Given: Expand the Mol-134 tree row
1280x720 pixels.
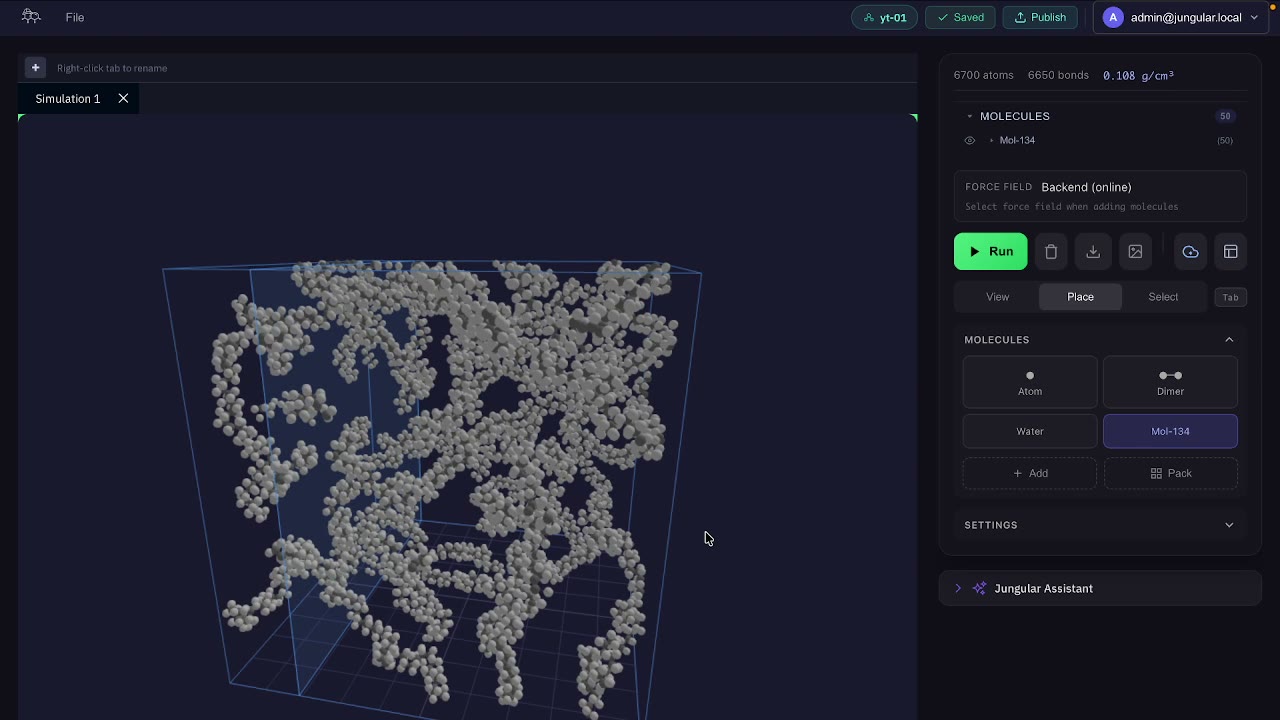Looking at the screenshot, I should pos(991,140).
